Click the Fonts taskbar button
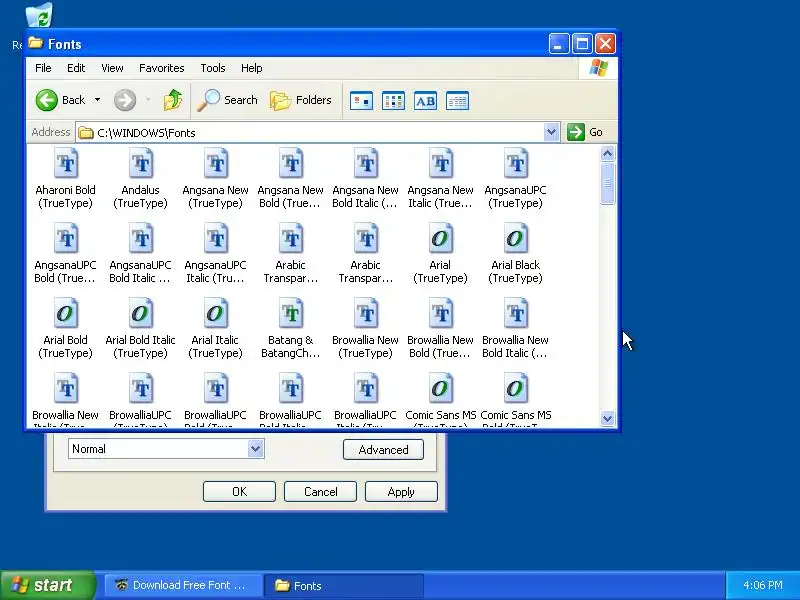Viewport: 800px width, 600px height. 344,585
